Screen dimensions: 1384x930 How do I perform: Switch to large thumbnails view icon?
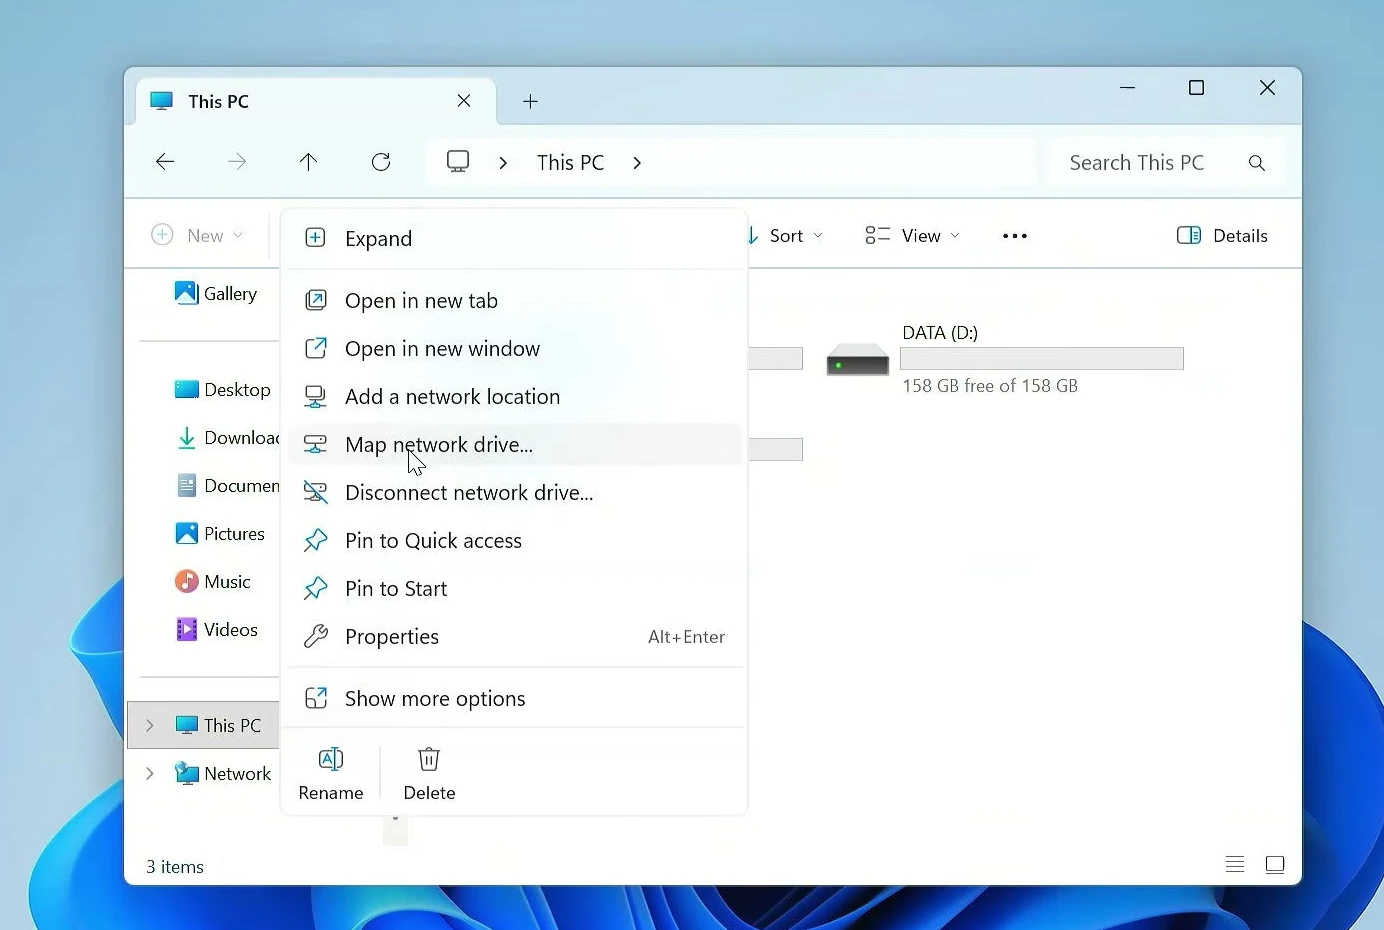(1275, 864)
